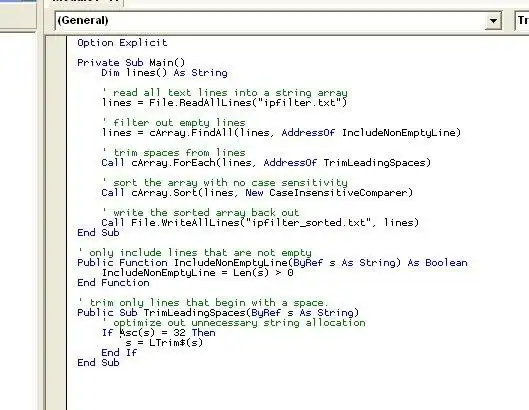Click the cArray.FindAll line

281,133
